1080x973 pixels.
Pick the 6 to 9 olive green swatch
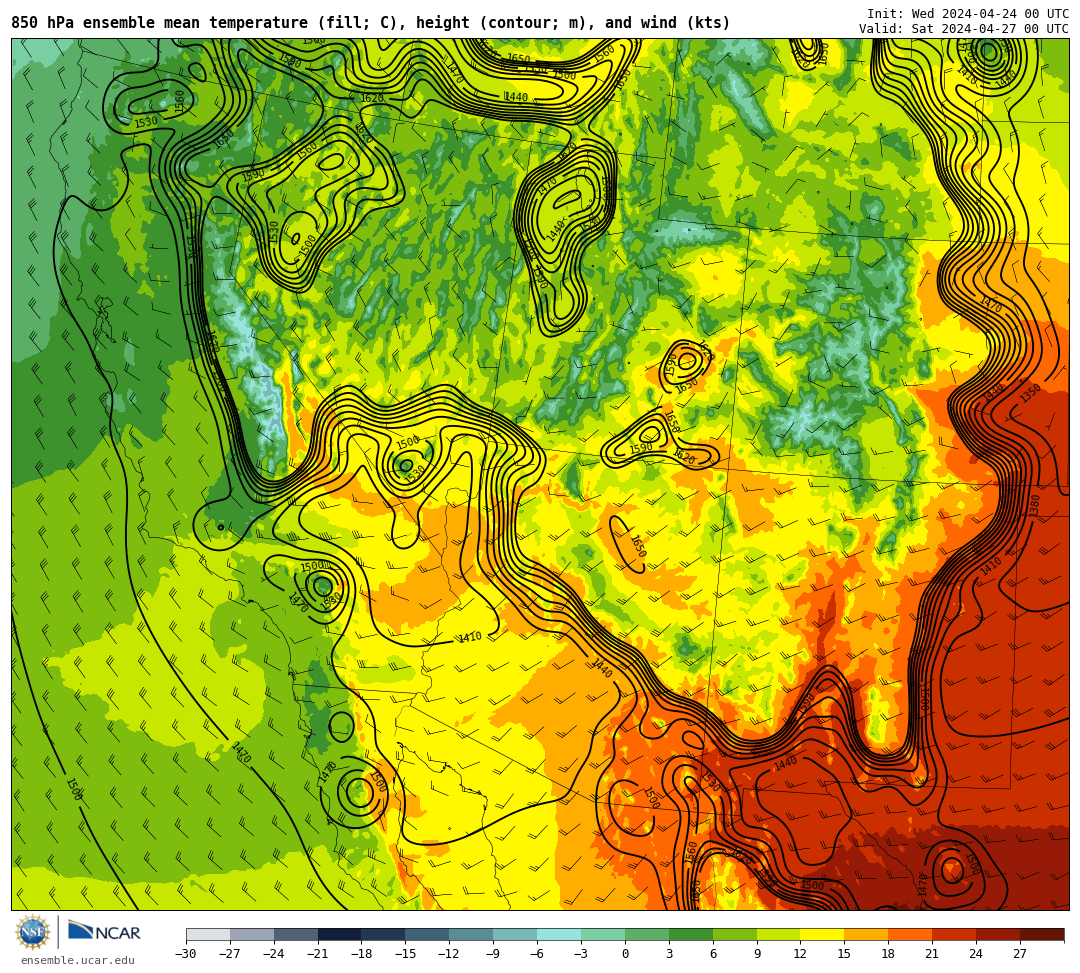[x=735, y=934]
